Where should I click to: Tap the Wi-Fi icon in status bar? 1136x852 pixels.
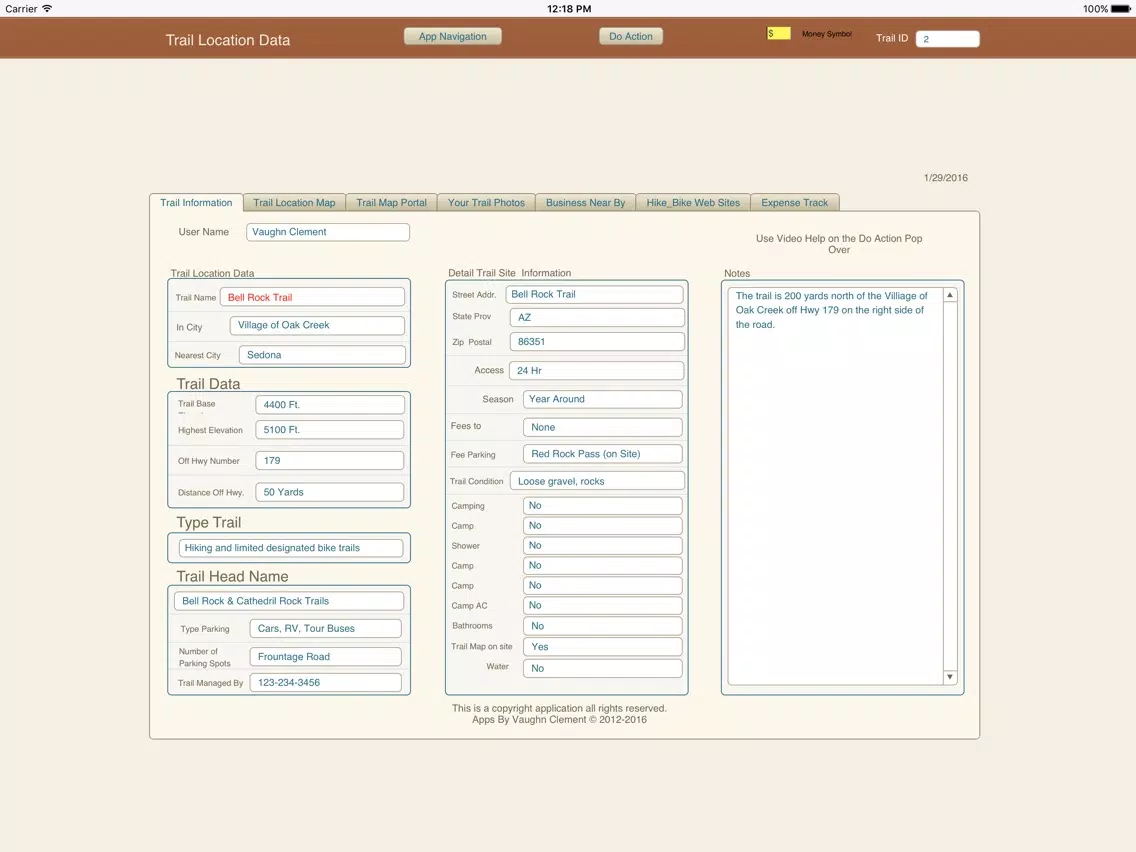[x=47, y=9]
